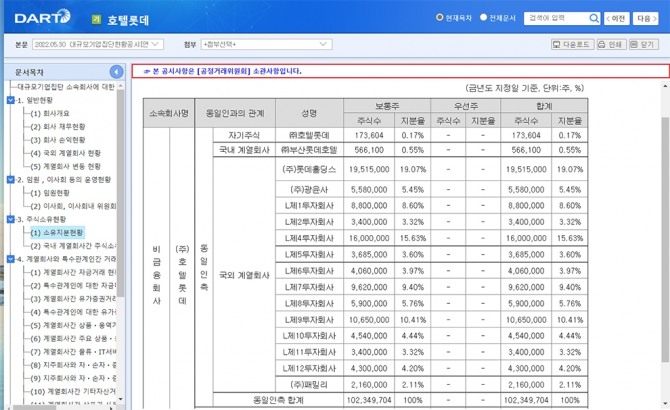Open (7) 계열회사간 물류·IT서비스 item

pos(73,352)
